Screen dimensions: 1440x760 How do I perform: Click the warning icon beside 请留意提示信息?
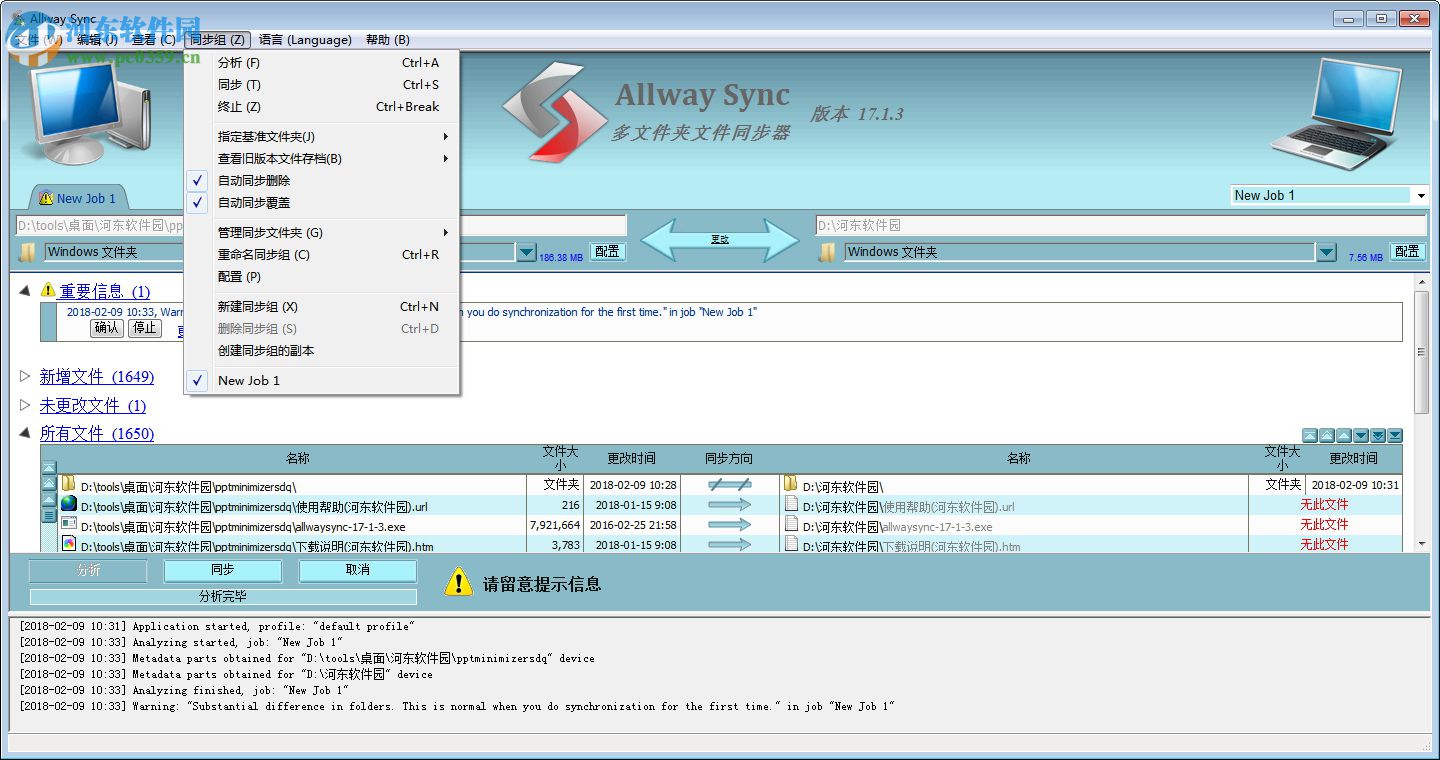(458, 583)
